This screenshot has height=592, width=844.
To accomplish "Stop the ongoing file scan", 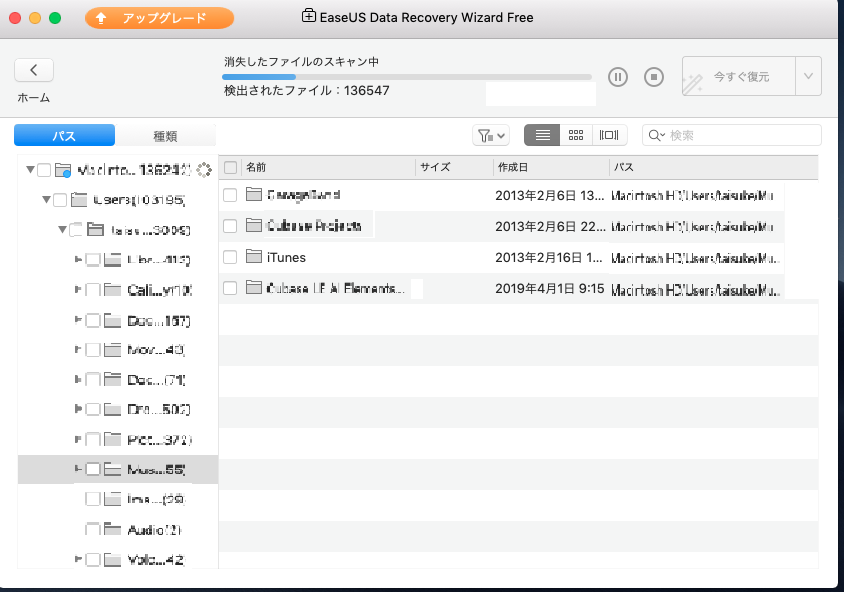I will click(x=654, y=77).
